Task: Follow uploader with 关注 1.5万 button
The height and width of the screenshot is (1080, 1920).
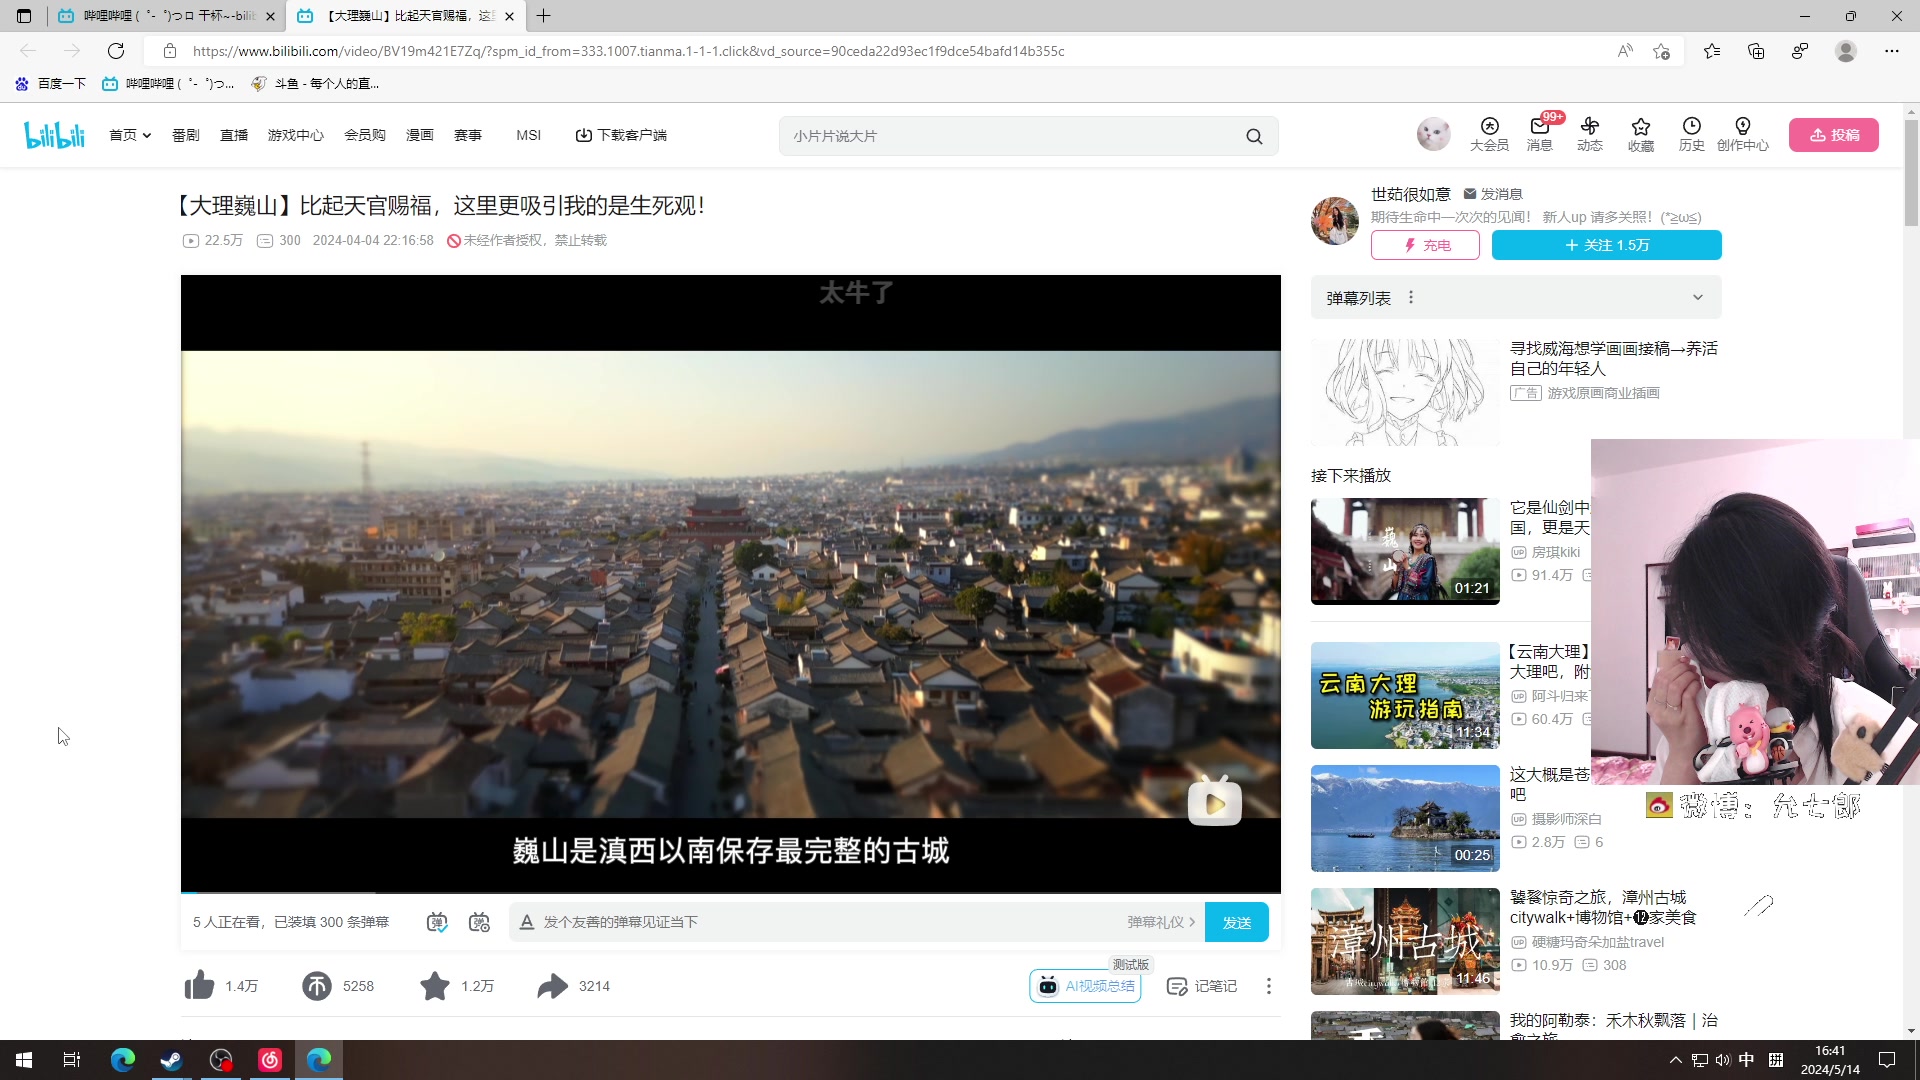Action: click(1607, 245)
